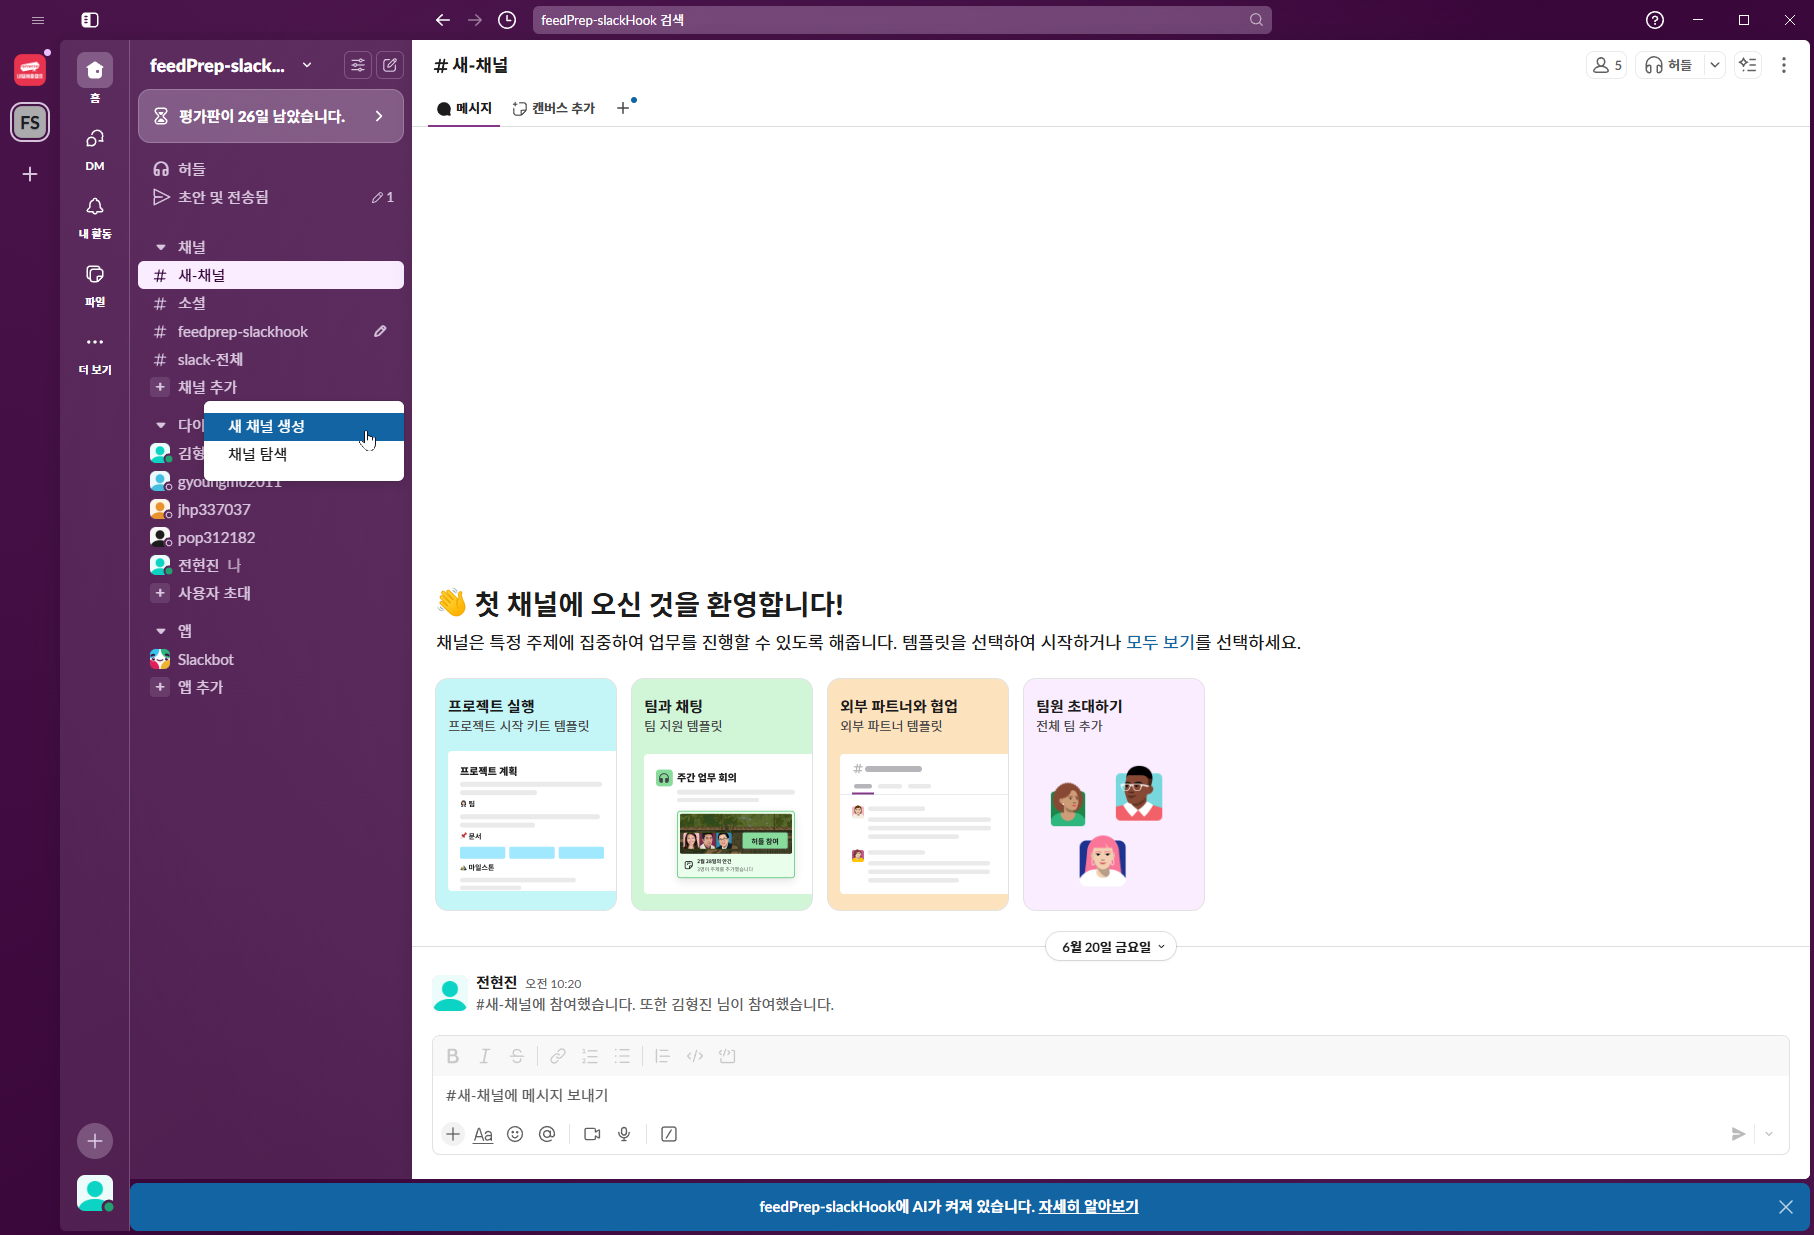This screenshot has width=1814, height=1235.
Task: Dismiss the AI banner with X
Action: tap(1786, 1207)
